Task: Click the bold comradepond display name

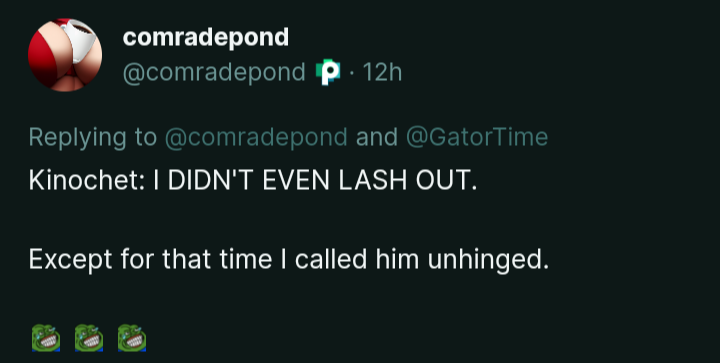Action: 206,38
